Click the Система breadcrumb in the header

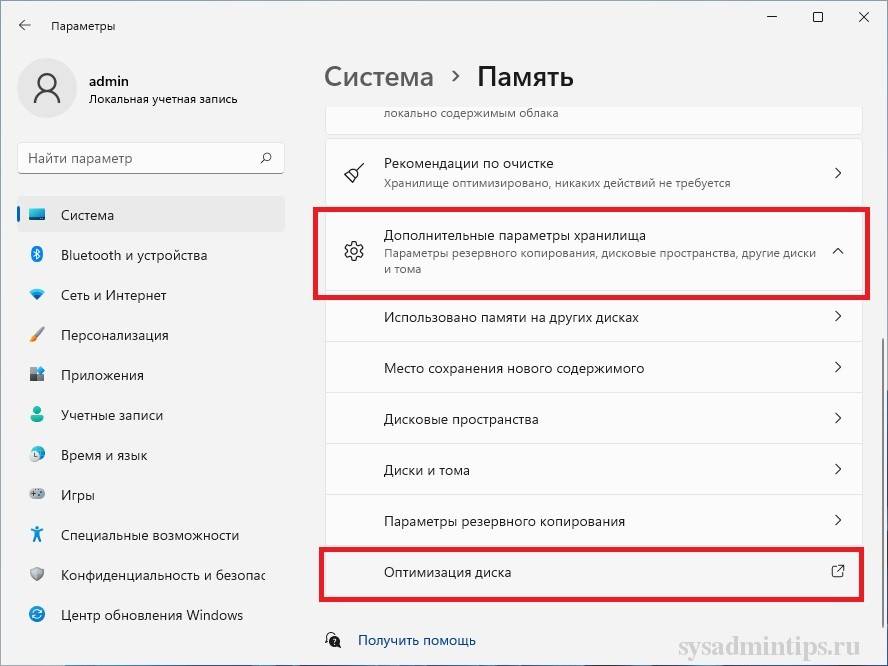point(379,77)
